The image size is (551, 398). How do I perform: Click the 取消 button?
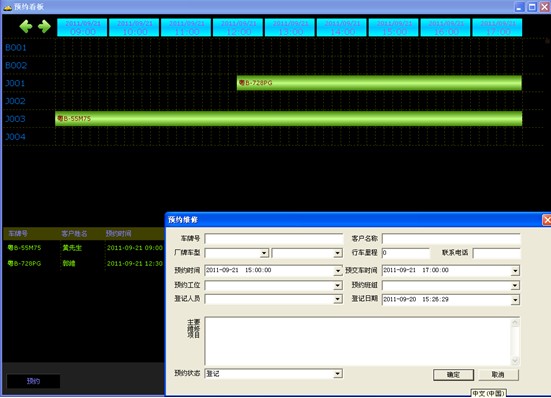498,375
